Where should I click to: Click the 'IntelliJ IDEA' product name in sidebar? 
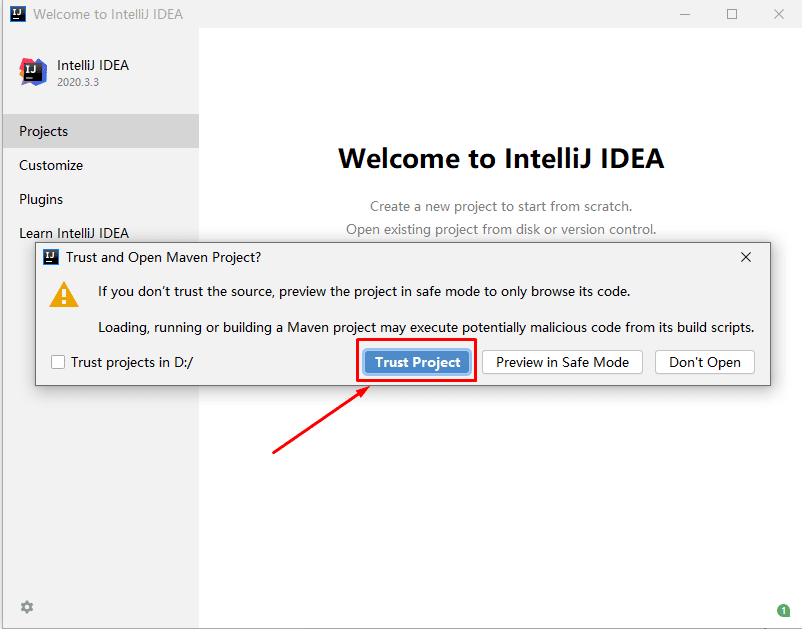coord(93,65)
